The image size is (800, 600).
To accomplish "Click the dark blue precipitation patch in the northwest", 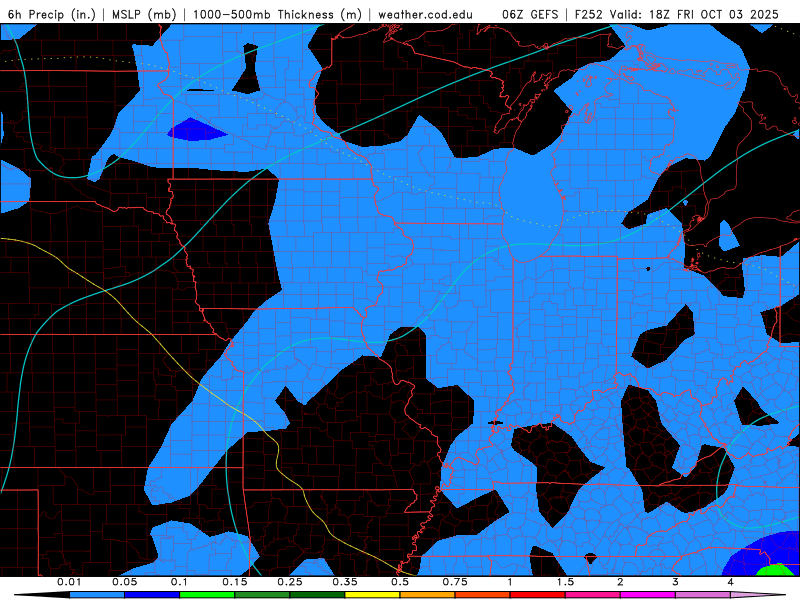I will tap(195, 130).
